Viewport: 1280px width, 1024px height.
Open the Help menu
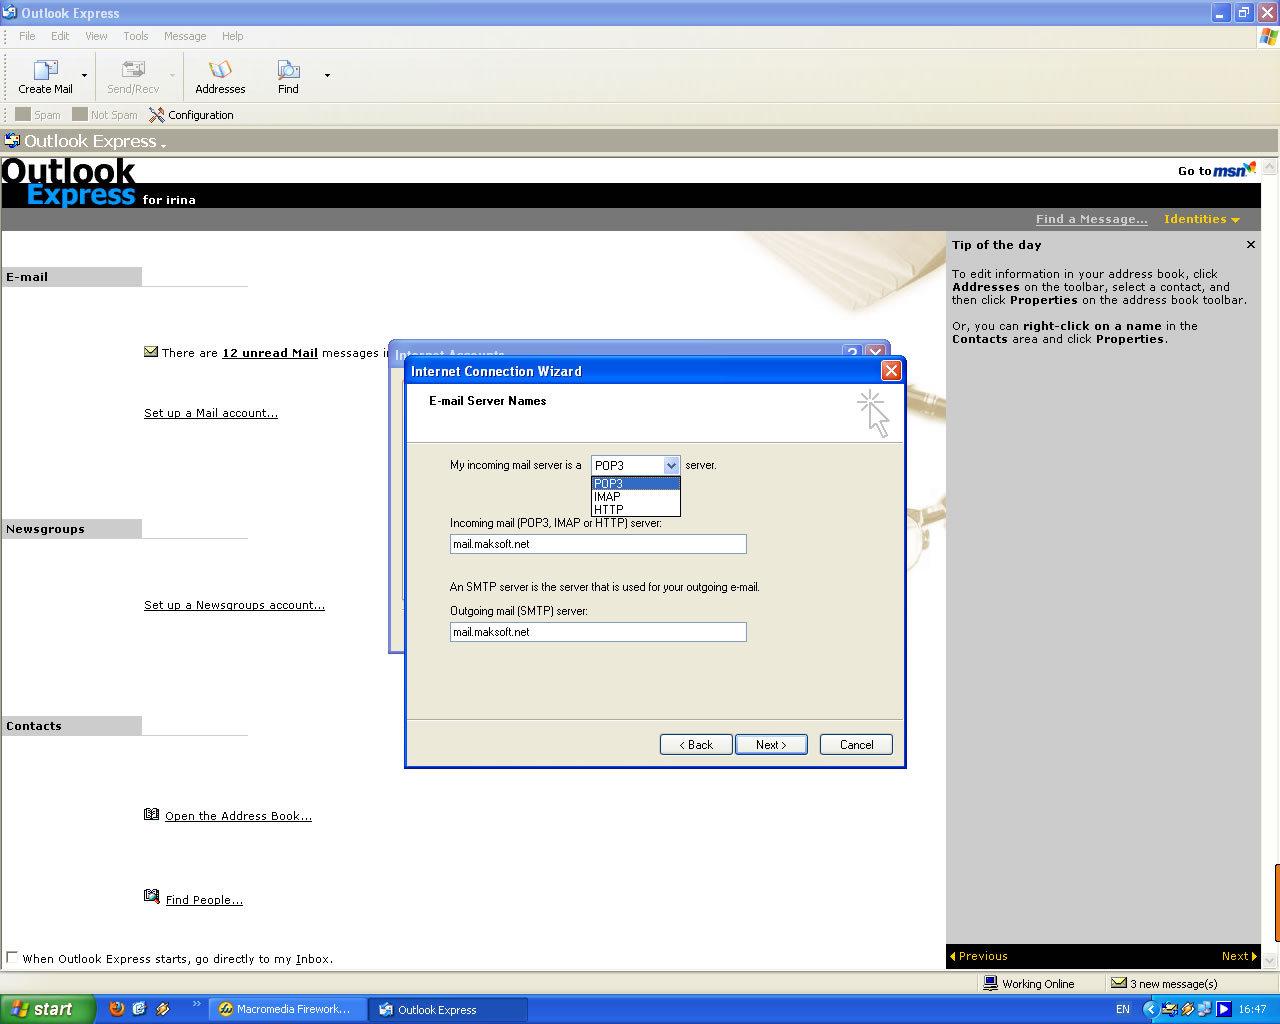click(x=232, y=36)
